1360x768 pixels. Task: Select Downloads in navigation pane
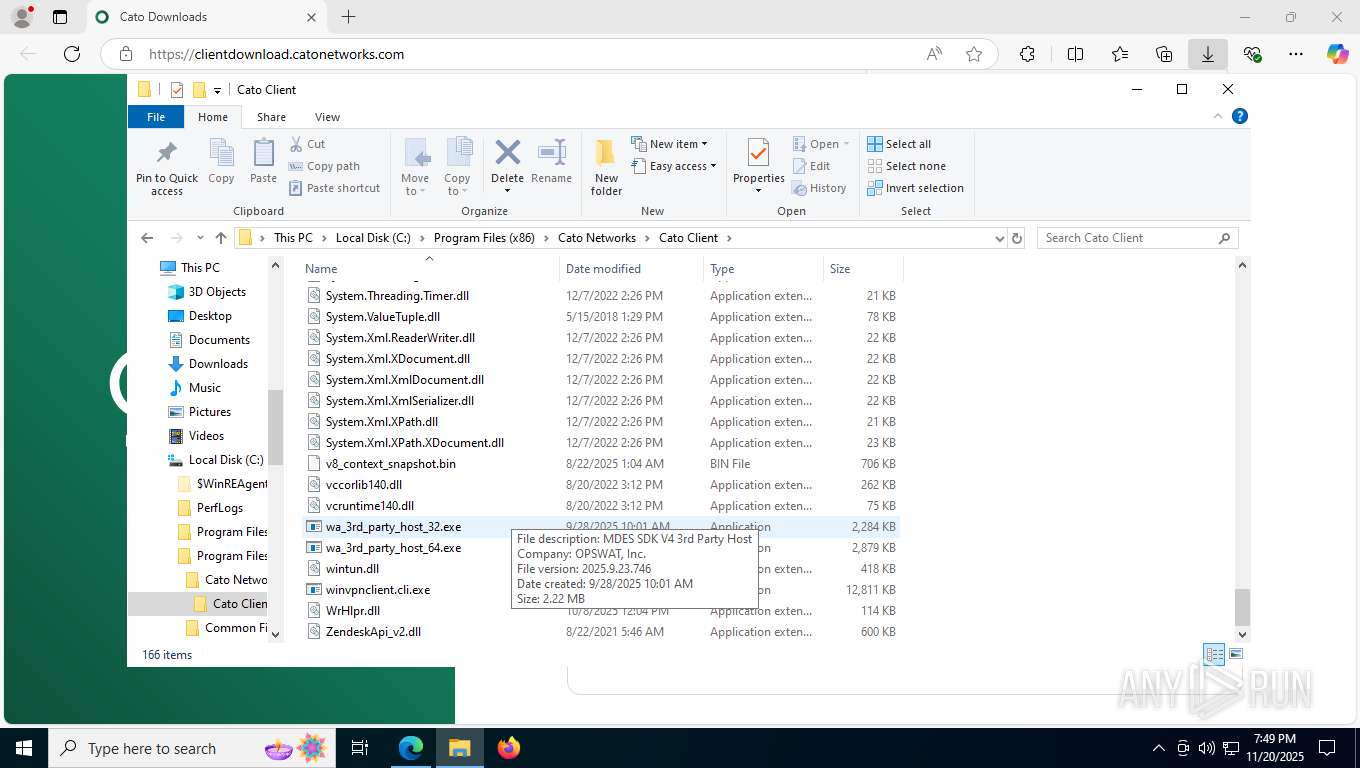[x=218, y=364]
